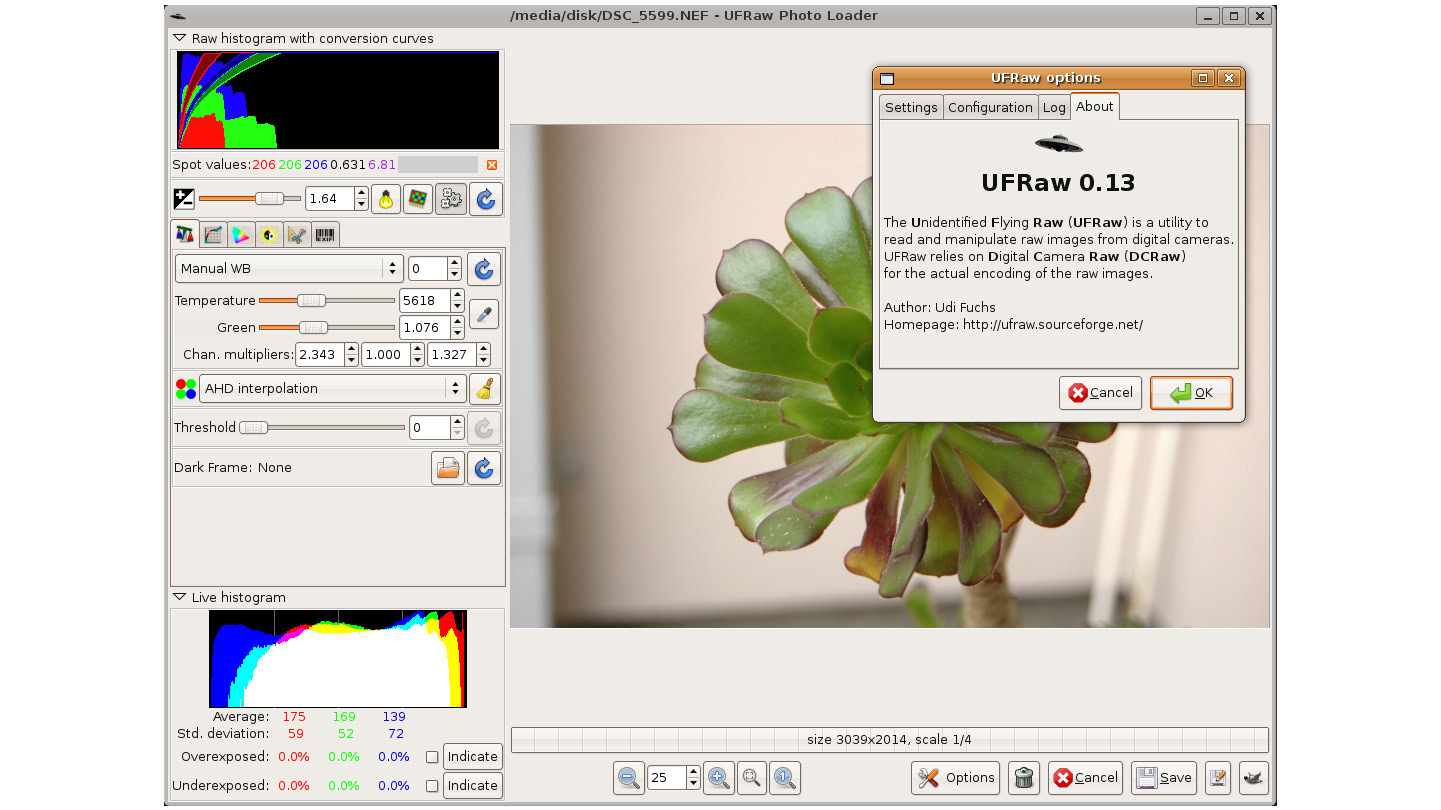Click the Green value input field
This screenshot has height=810, width=1441.
[424, 328]
